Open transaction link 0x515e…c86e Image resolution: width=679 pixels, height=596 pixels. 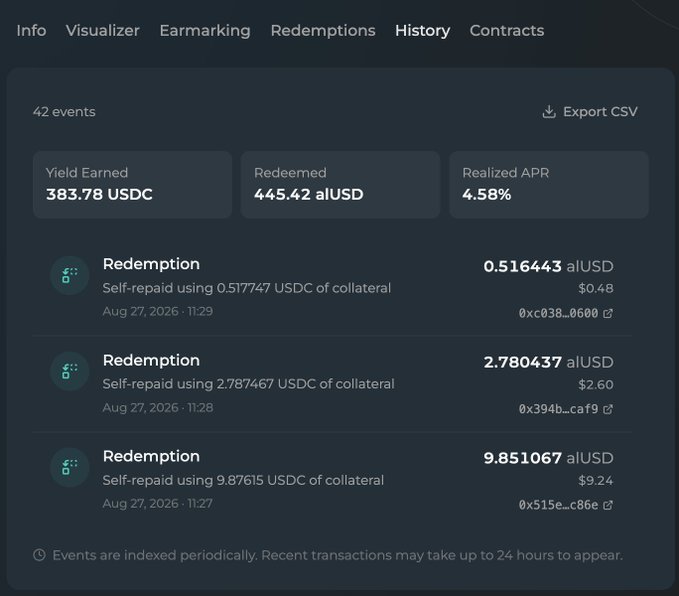point(566,505)
